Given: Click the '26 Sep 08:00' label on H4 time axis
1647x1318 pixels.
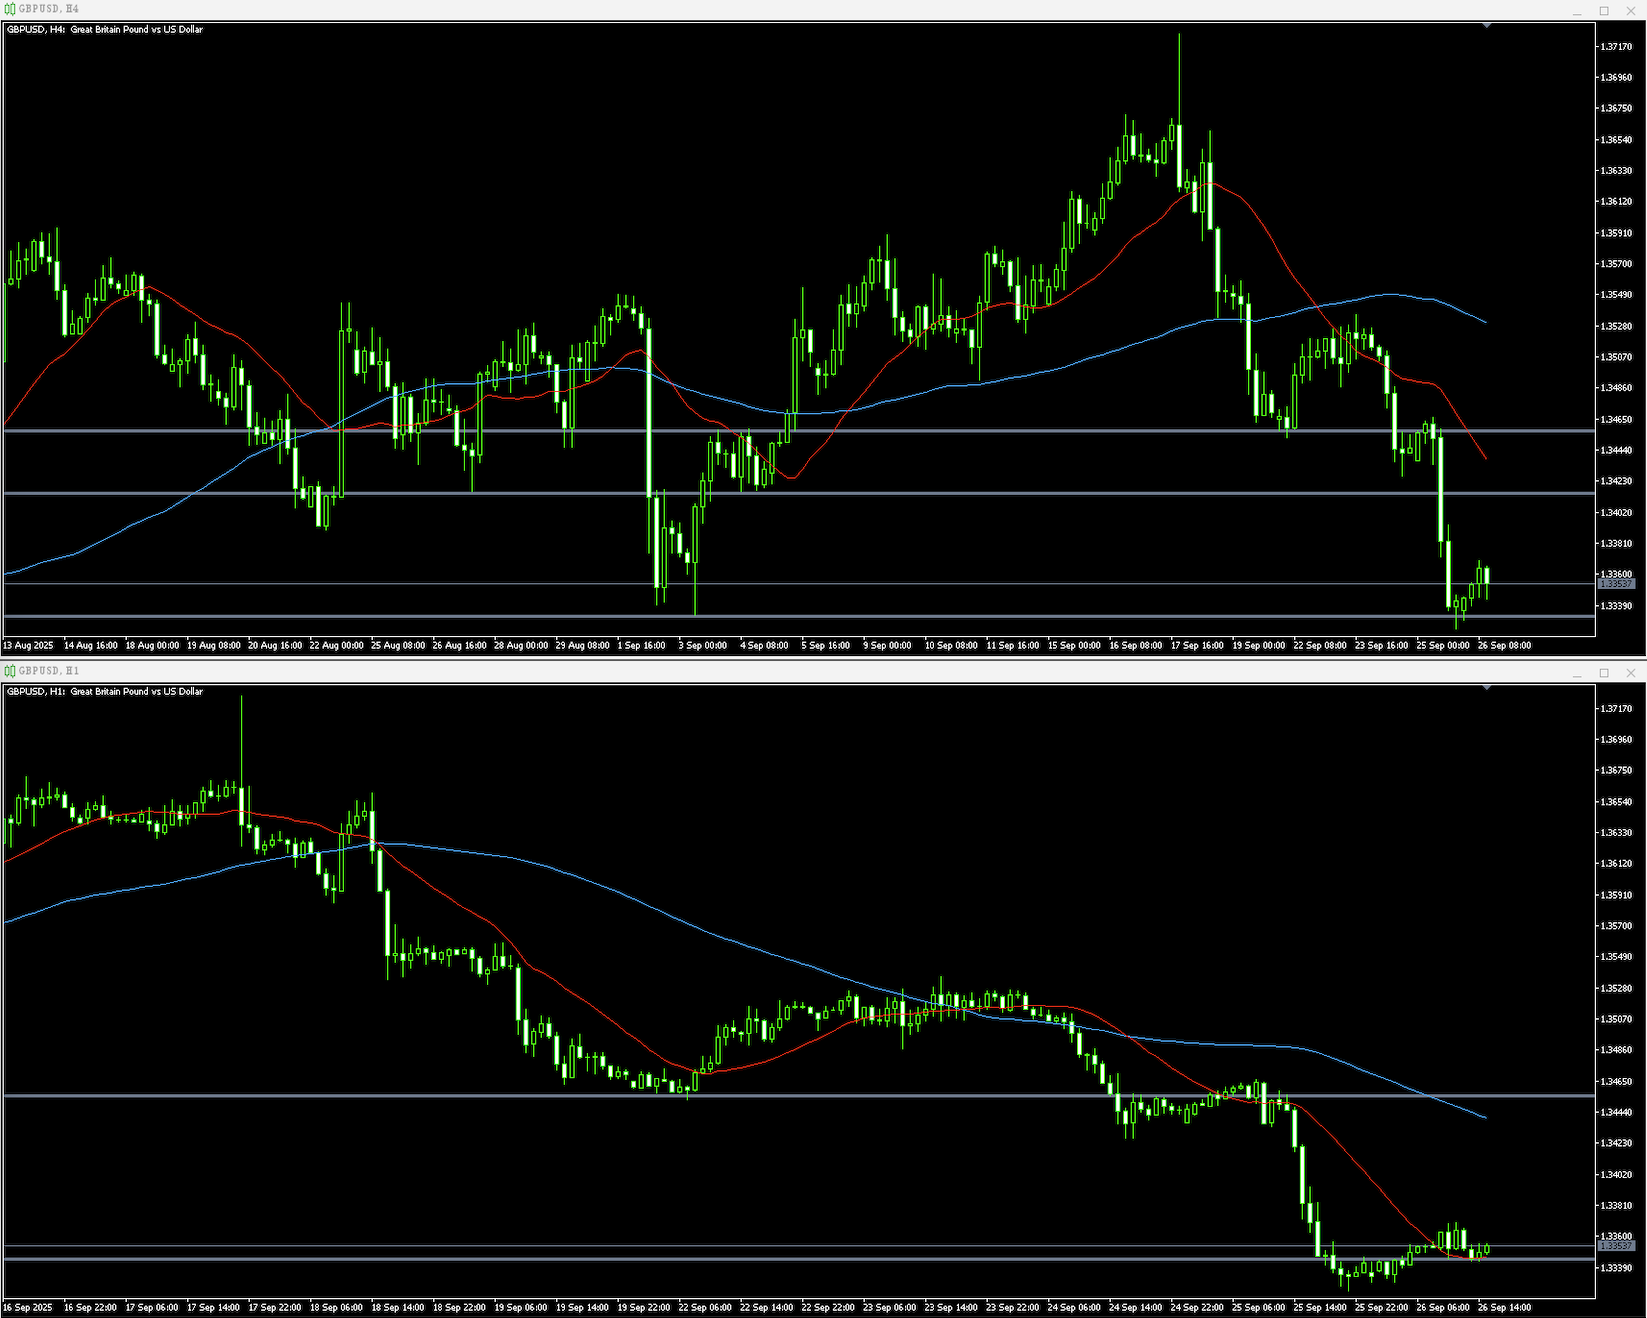Looking at the screenshot, I should click(x=1504, y=646).
